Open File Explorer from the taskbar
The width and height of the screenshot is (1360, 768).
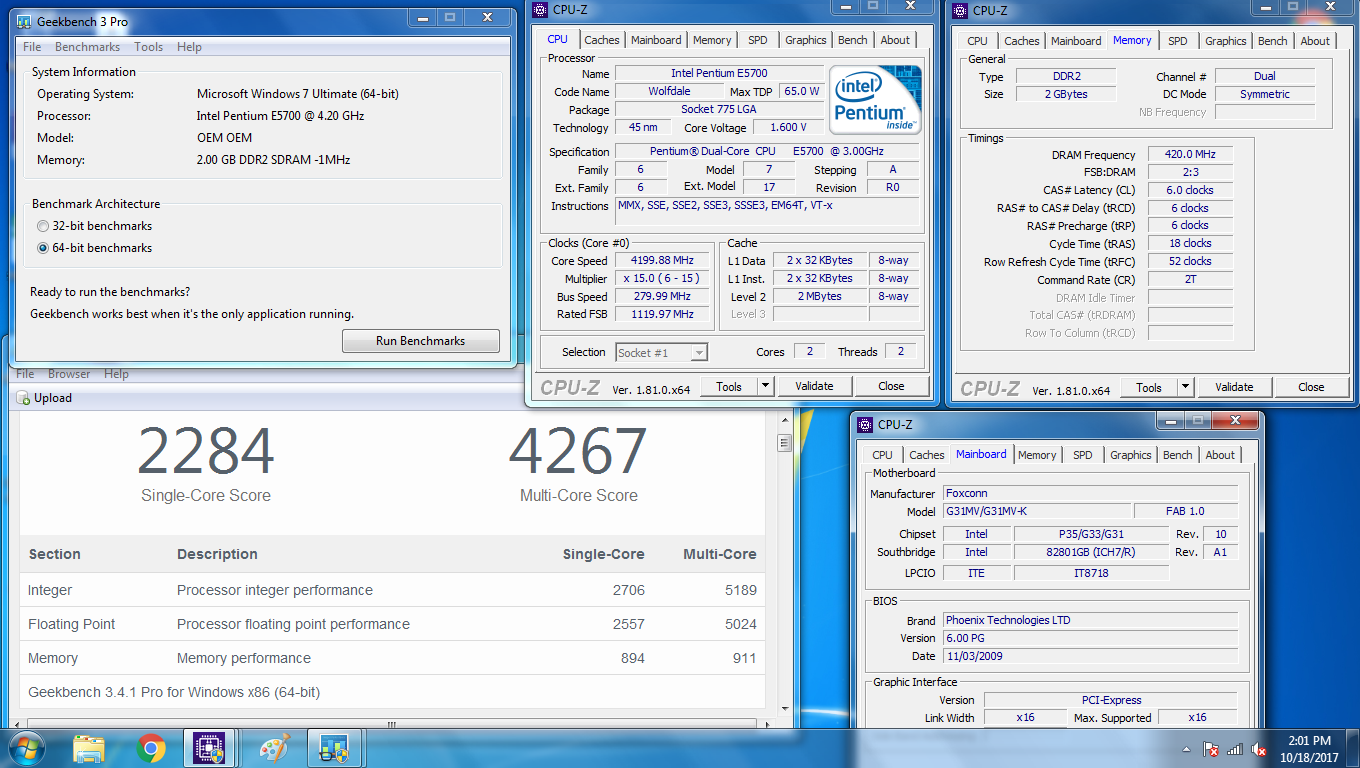click(x=89, y=748)
